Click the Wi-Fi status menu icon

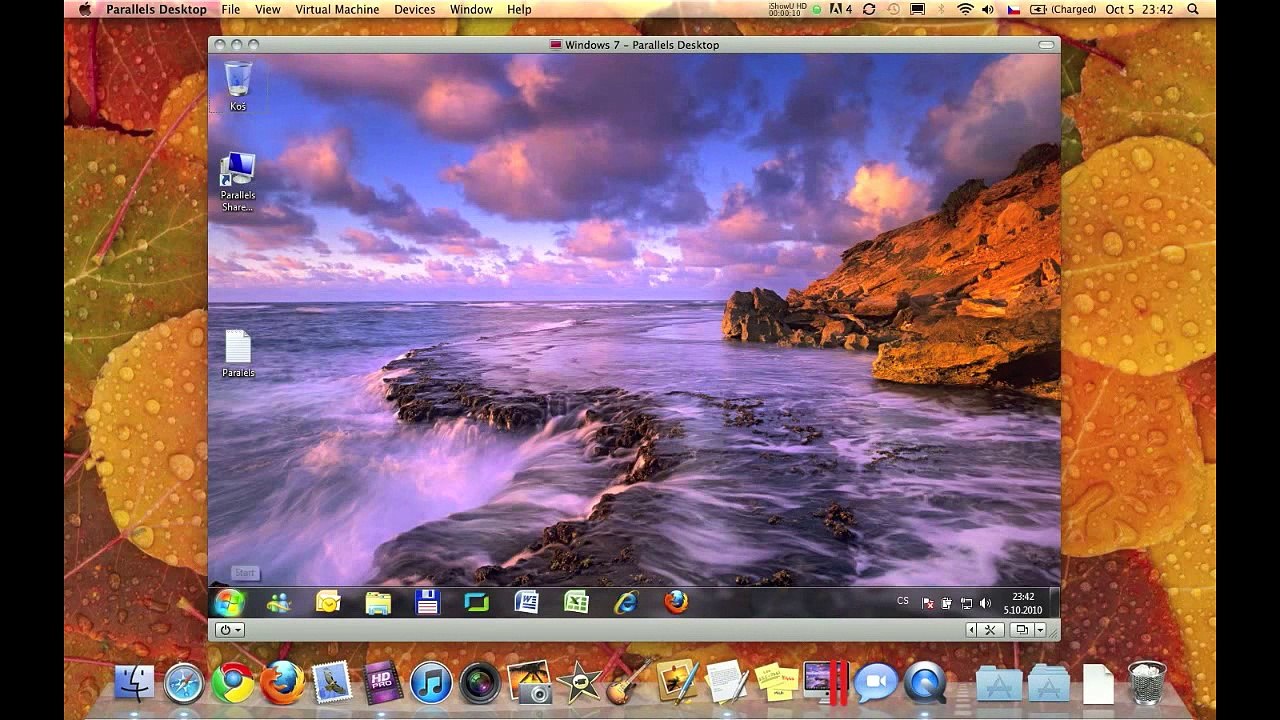965,9
